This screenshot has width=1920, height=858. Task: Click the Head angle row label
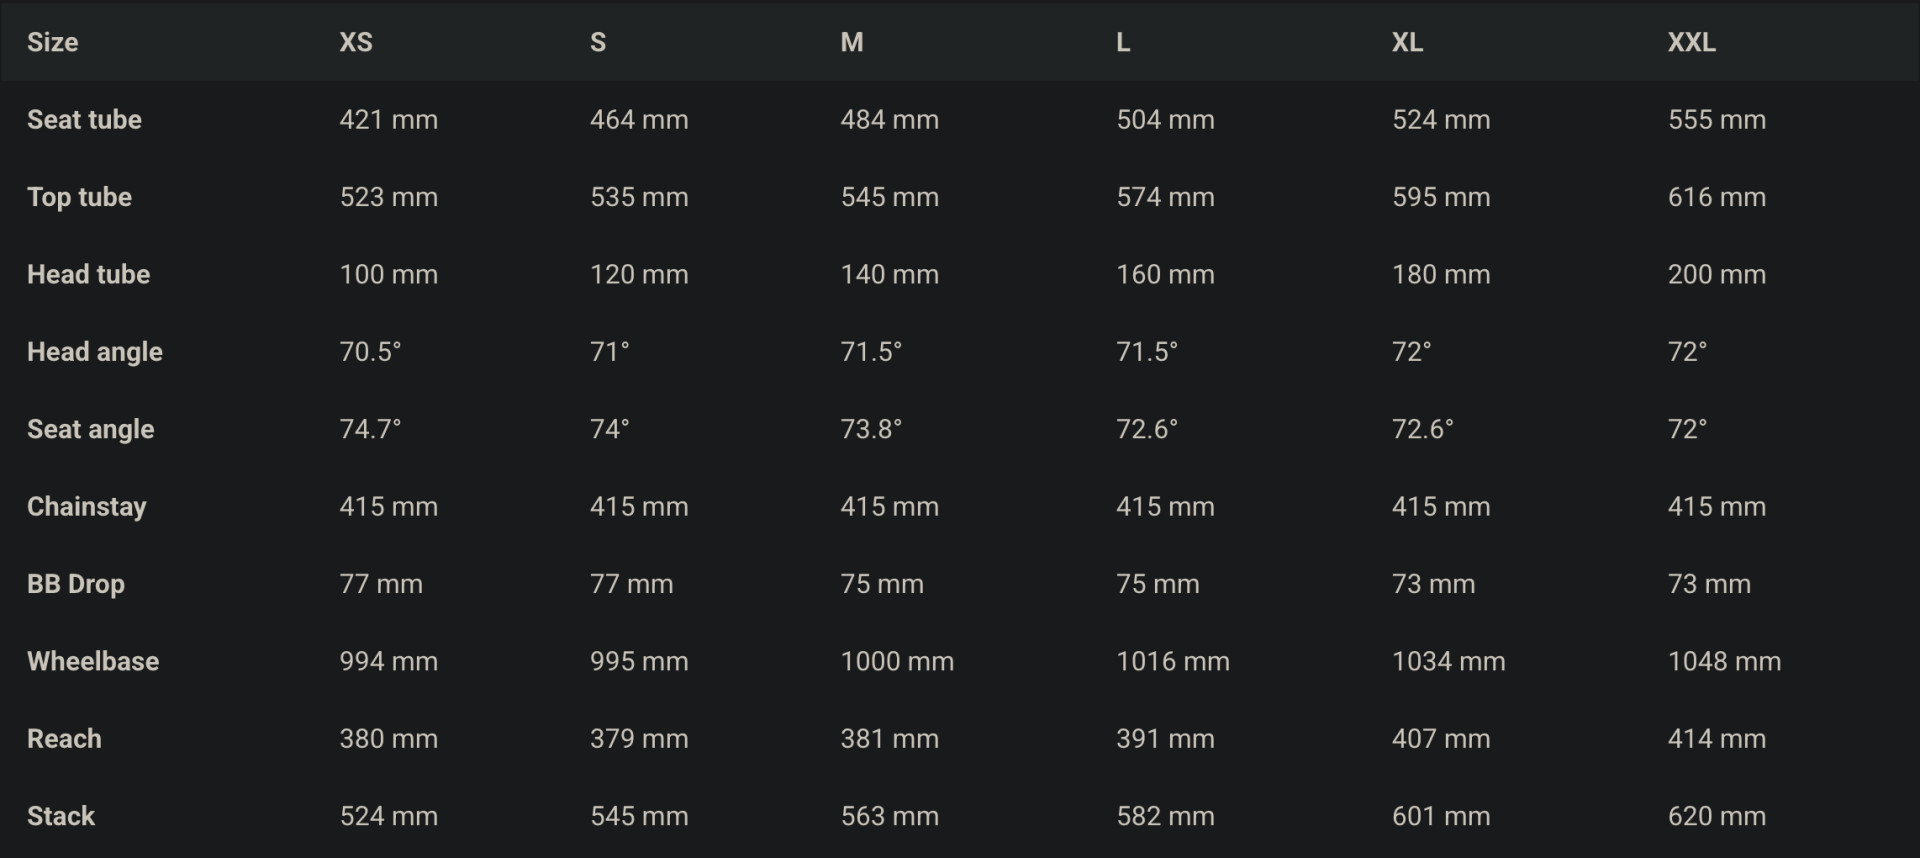pos(94,352)
